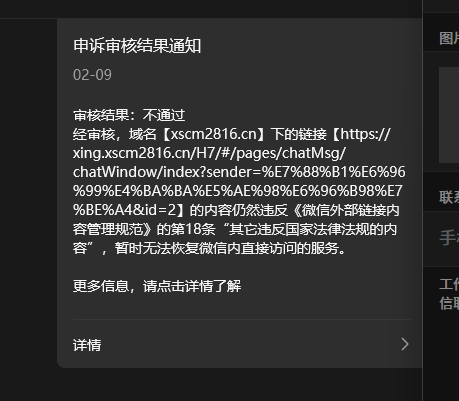The height and width of the screenshot is (401, 459).
Task: Open the gray image thumbnail in the right panel
Action: coord(449,115)
